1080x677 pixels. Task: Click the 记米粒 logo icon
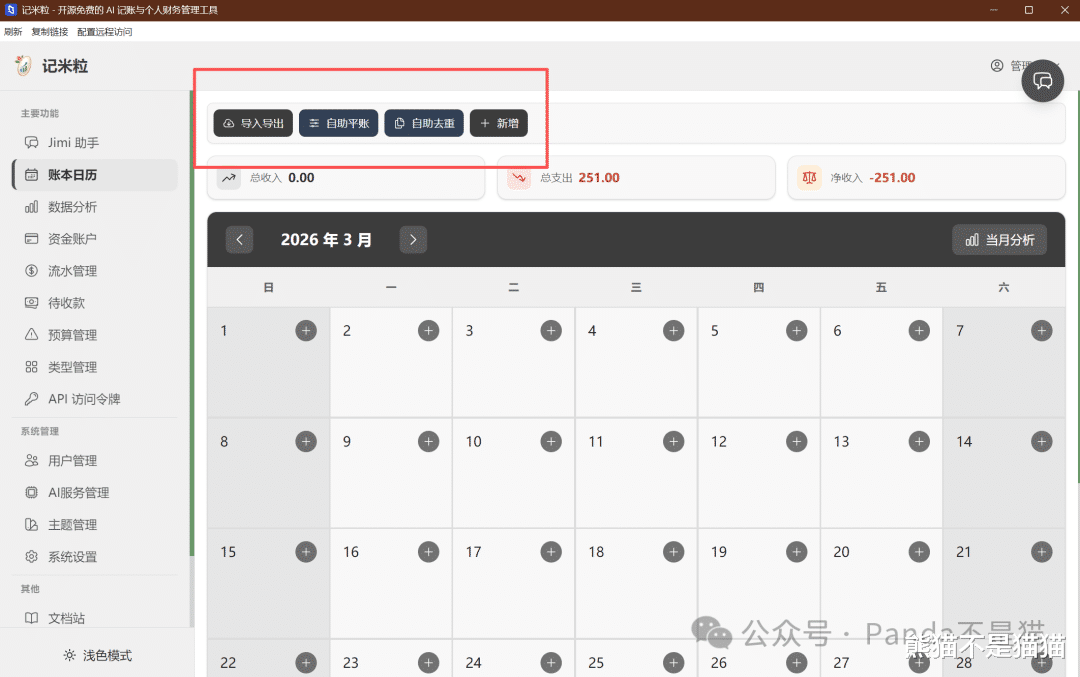(x=23, y=65)
